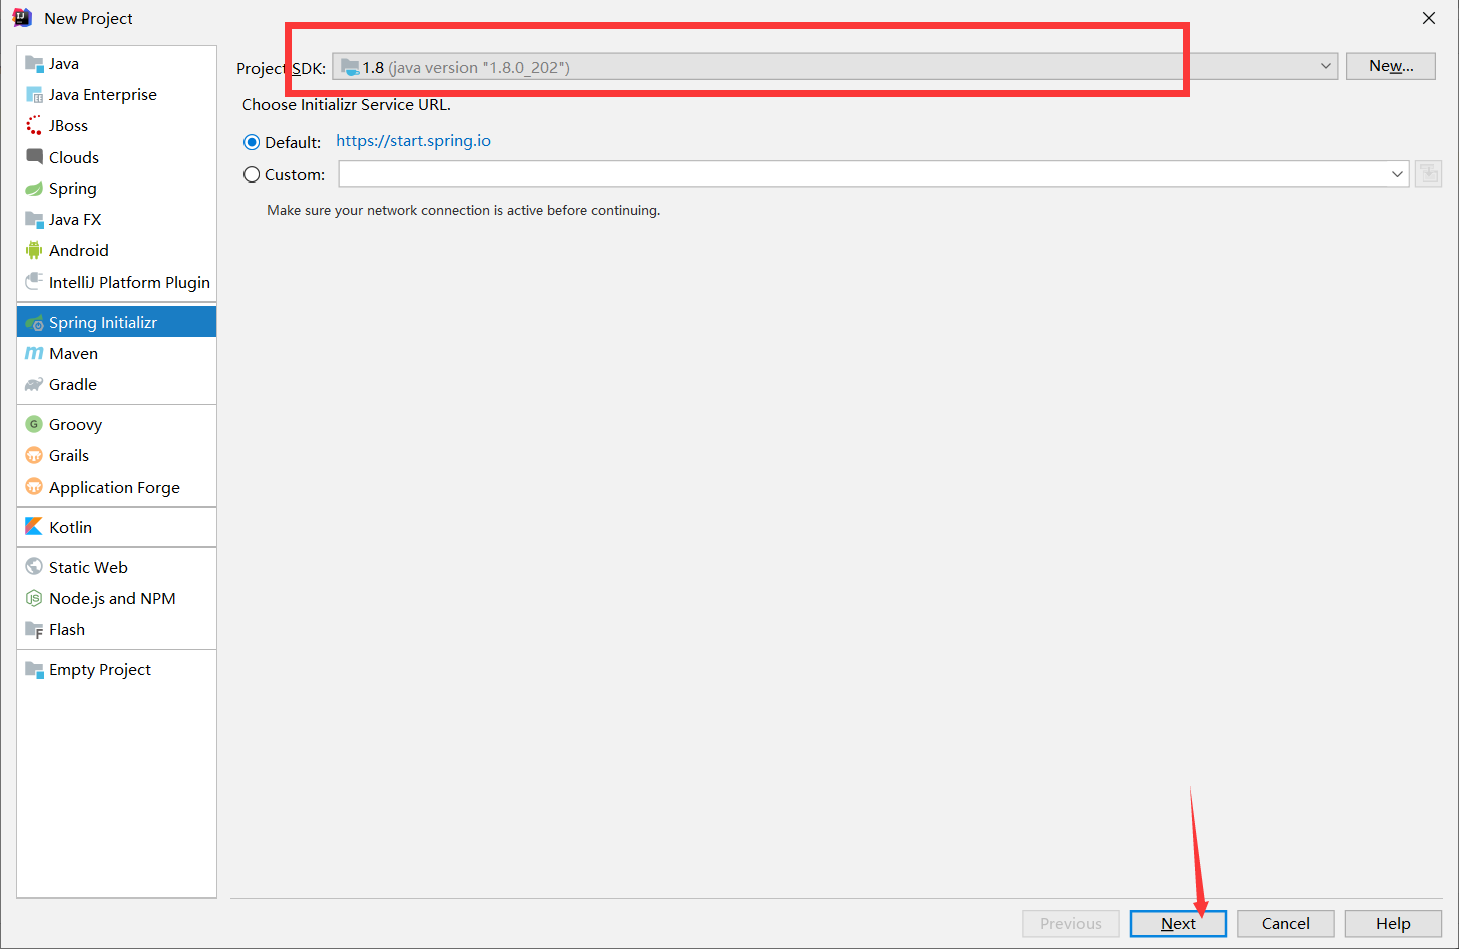This screenshot has height=949, width=1459.
Task: Click the JBoss red dots icon
Action: click(x=34, y=126)
